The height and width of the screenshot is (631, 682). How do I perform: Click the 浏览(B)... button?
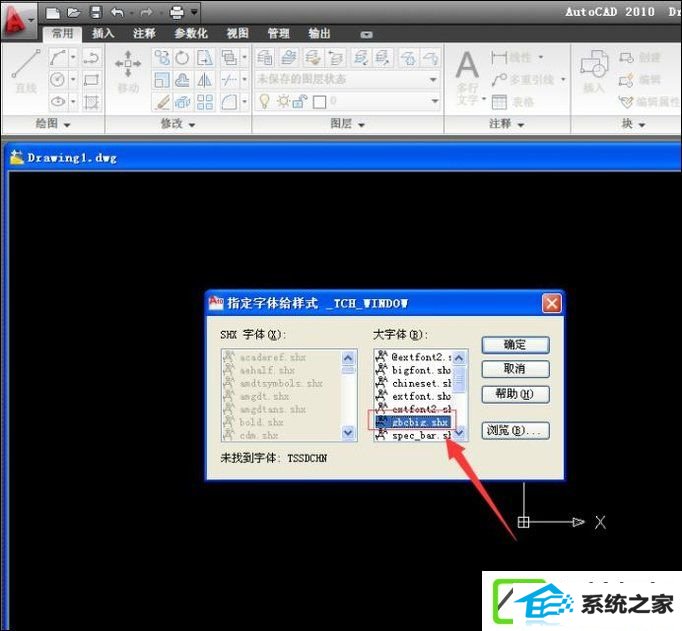click(515, 431)
